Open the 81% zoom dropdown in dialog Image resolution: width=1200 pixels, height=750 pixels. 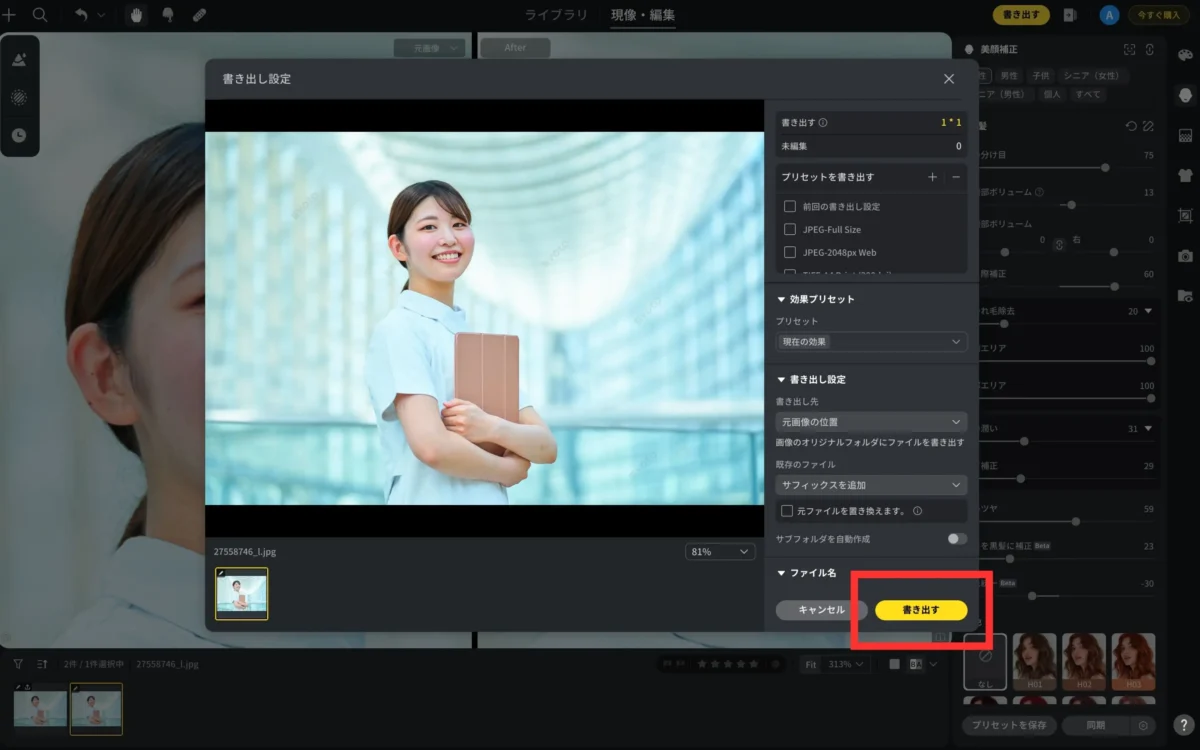[720, 552]
